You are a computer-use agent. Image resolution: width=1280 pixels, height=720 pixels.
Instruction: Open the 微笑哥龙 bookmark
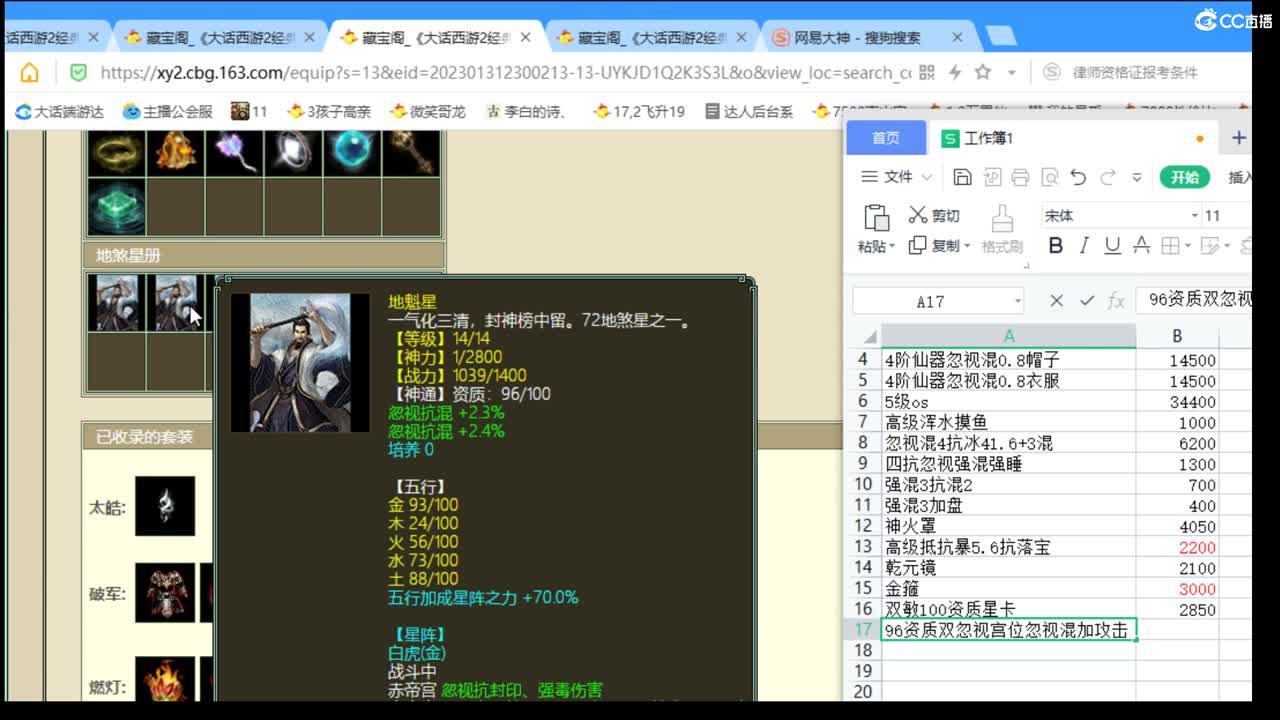pyautogui.click(x=428, y=111)
